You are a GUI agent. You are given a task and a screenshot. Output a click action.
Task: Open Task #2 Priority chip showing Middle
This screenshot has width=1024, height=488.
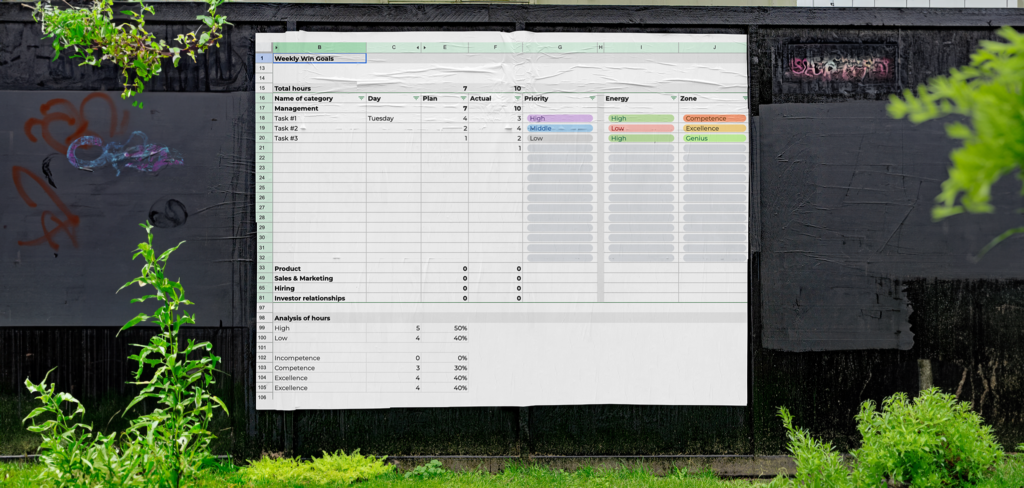(x=560, y=129)
